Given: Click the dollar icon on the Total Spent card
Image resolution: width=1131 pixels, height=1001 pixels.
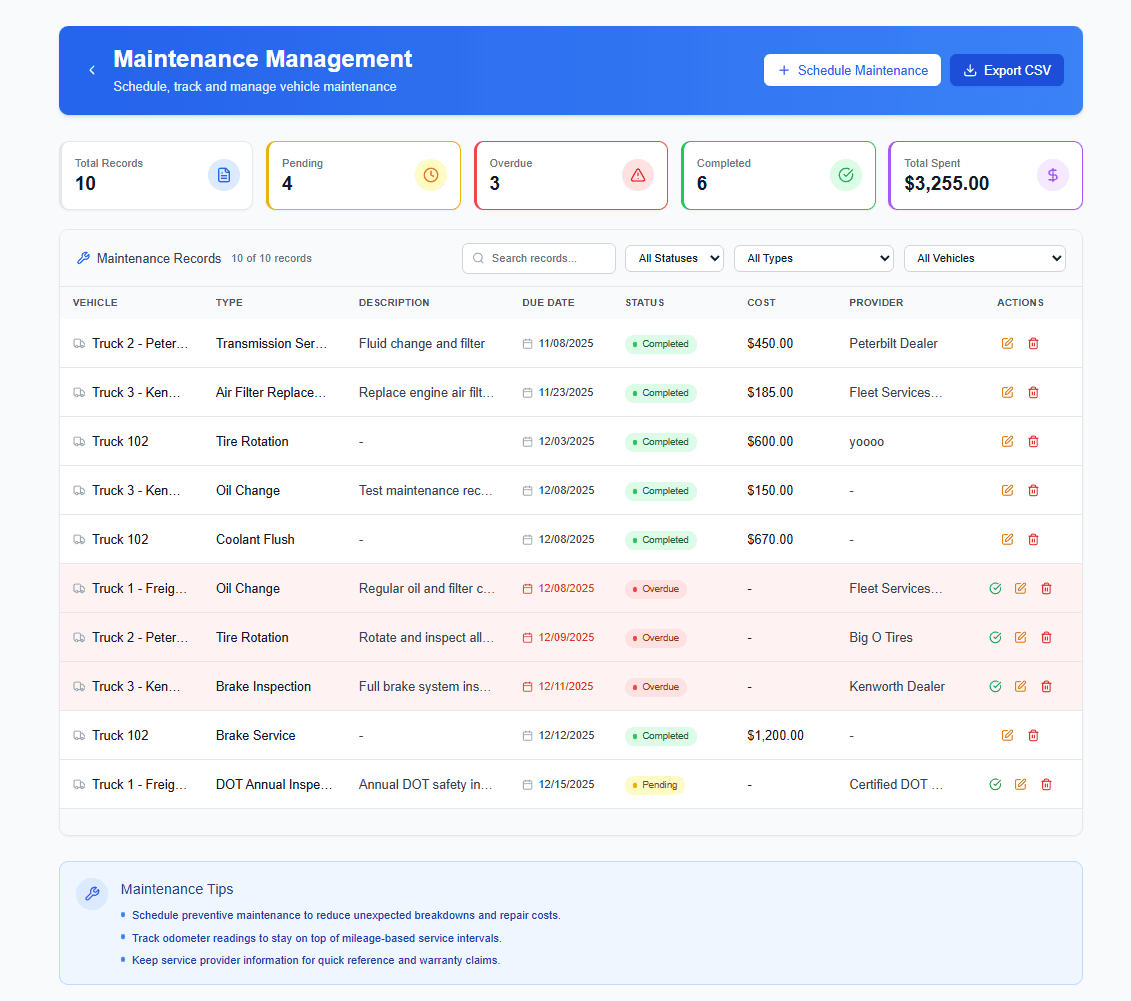Looking at the screenshot, I should (x=1053, y=175).
